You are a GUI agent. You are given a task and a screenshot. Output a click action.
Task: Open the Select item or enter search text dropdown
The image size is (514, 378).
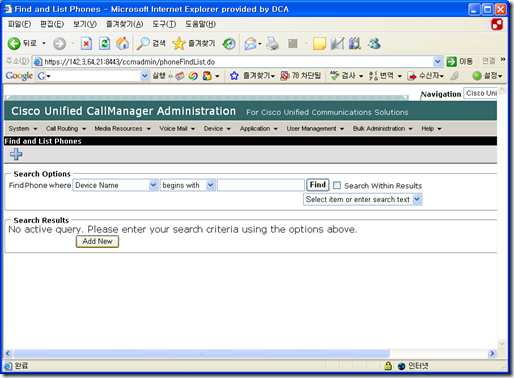pyautogui.click(x=417, y=199)
